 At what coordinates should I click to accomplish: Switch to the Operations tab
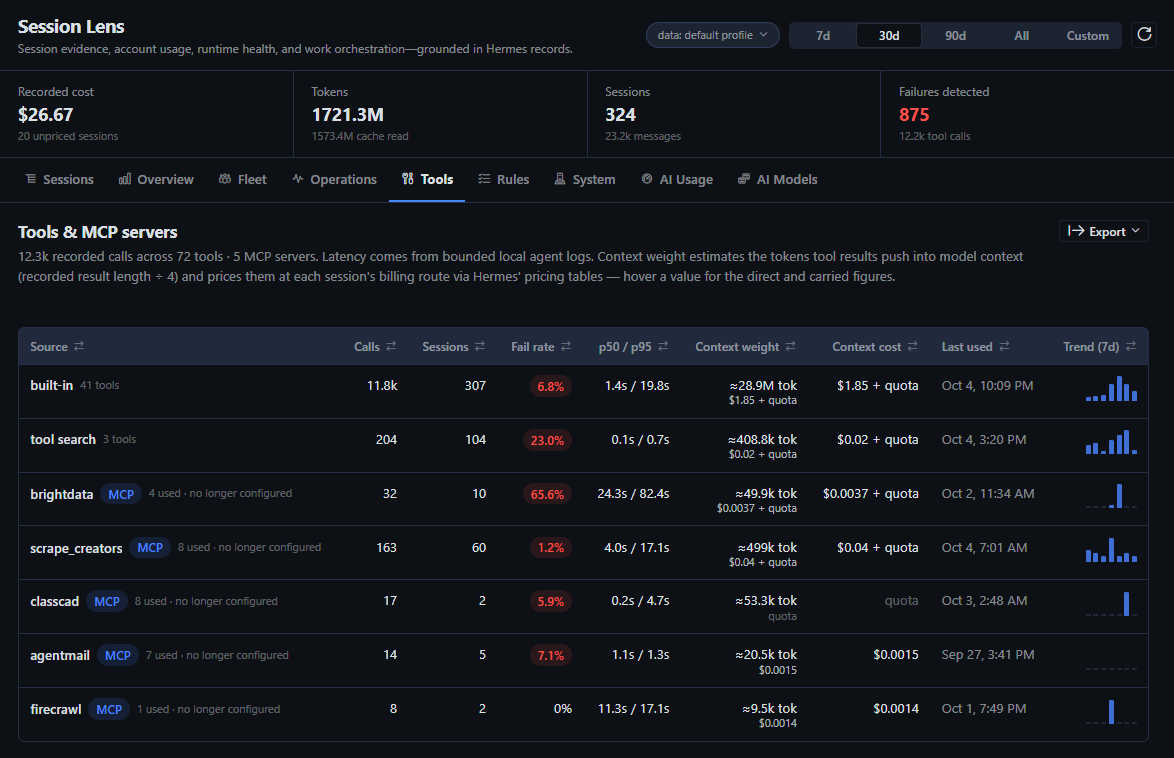point(334,179)
